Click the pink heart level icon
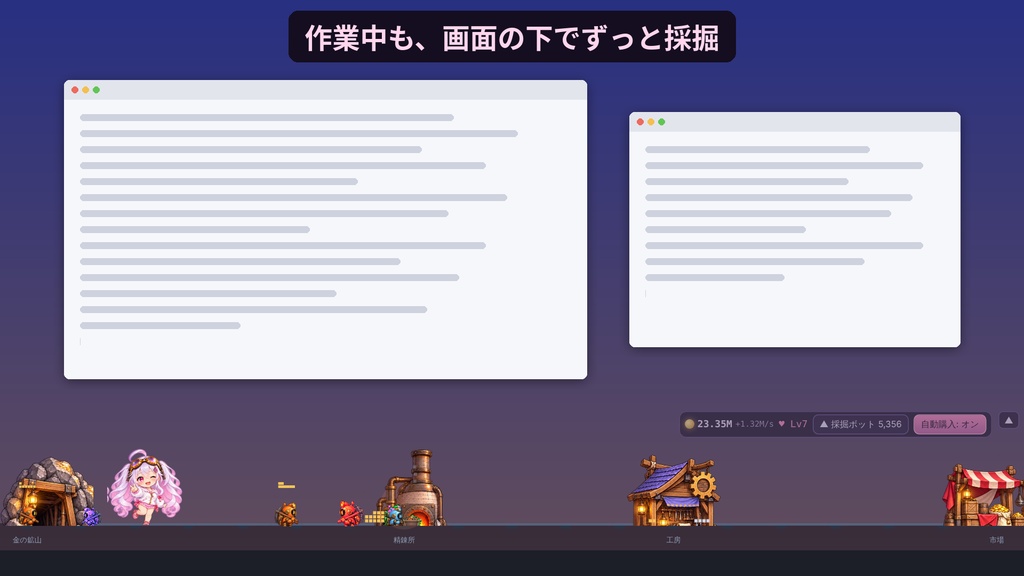The width and height of the screenshot is (1024, 576). [x=781, y=424]
